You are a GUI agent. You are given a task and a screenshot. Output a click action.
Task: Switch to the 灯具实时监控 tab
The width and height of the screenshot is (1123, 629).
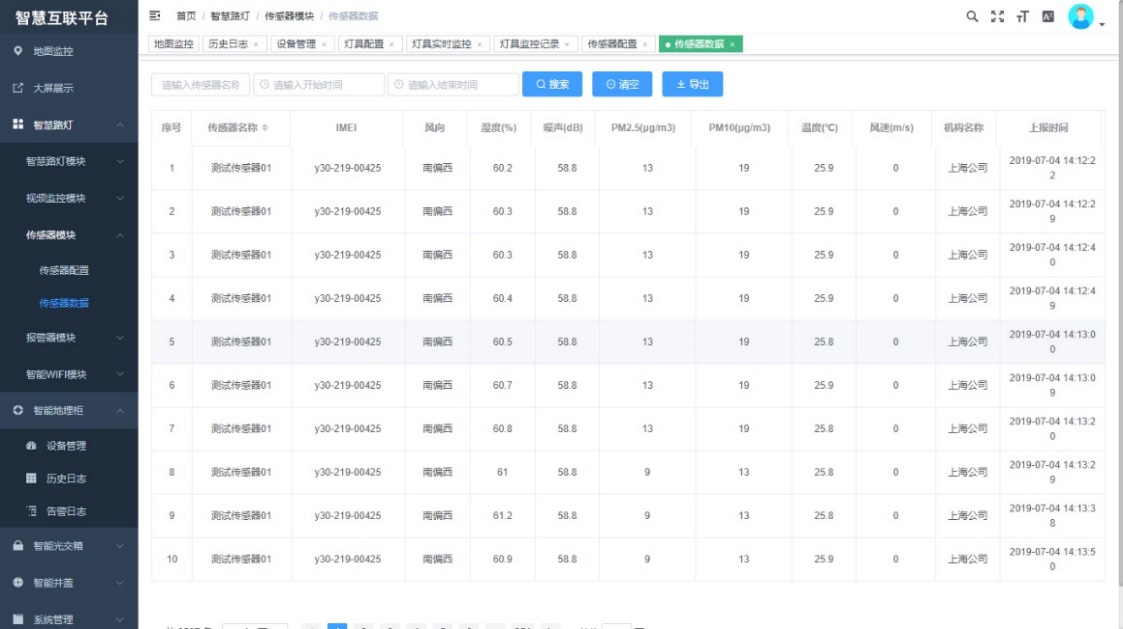[x=441, y=45]
